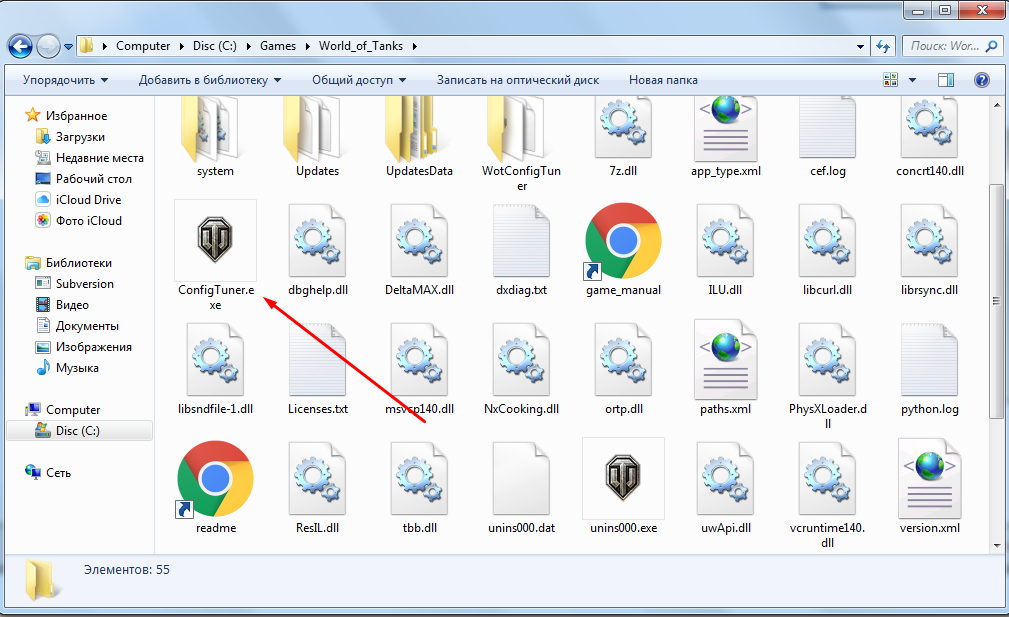
Task: Open the view options dropdown arrow
Action: pyautogui.click(x=912, y=80)
